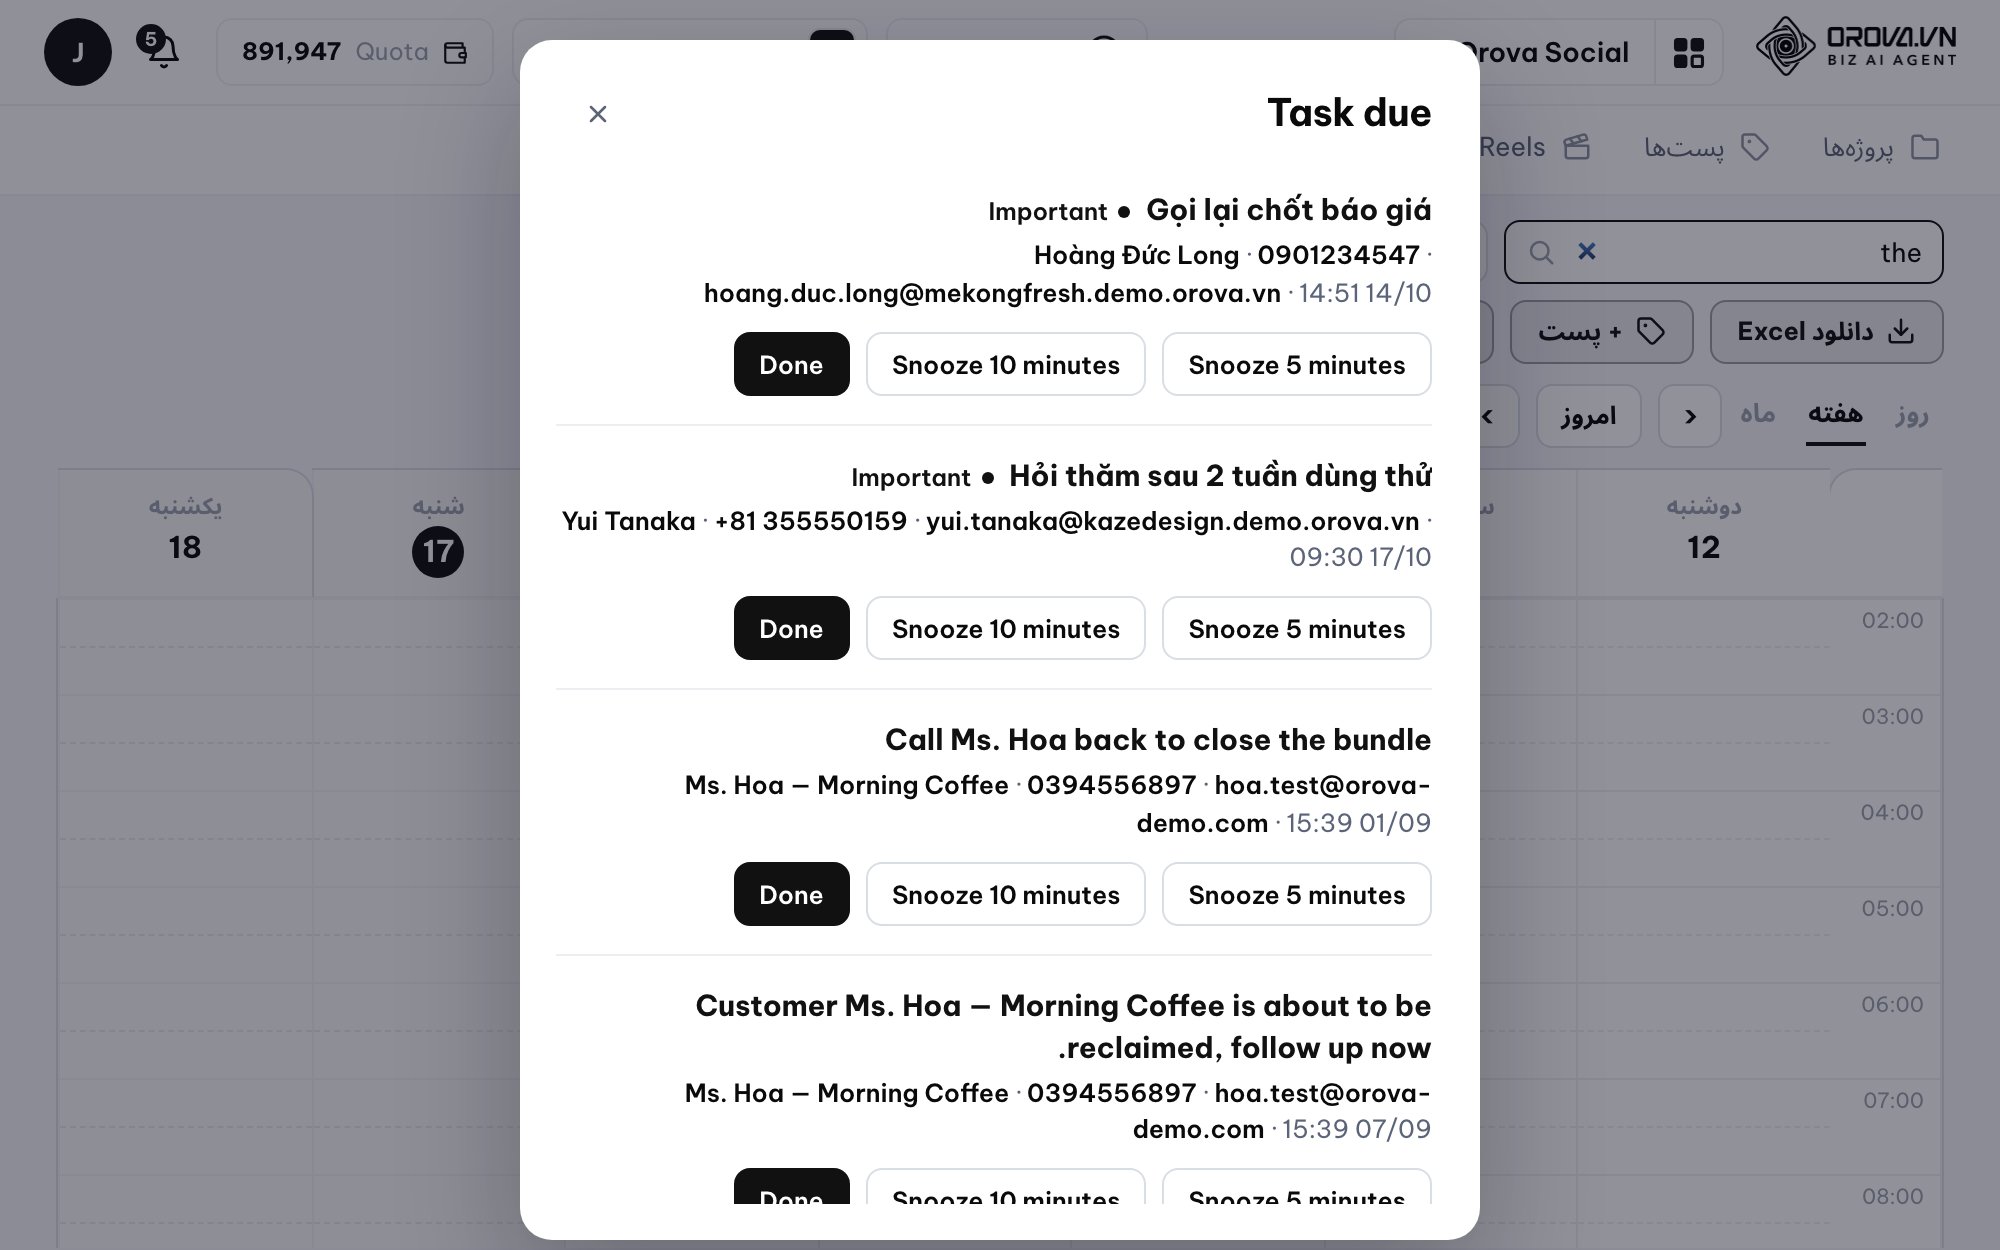This screenshot has width=2000, height=1250.
Task: Snooze 'Call Ms. Hoa back' 10 minutes
Action: click(x=1005, y=894)
